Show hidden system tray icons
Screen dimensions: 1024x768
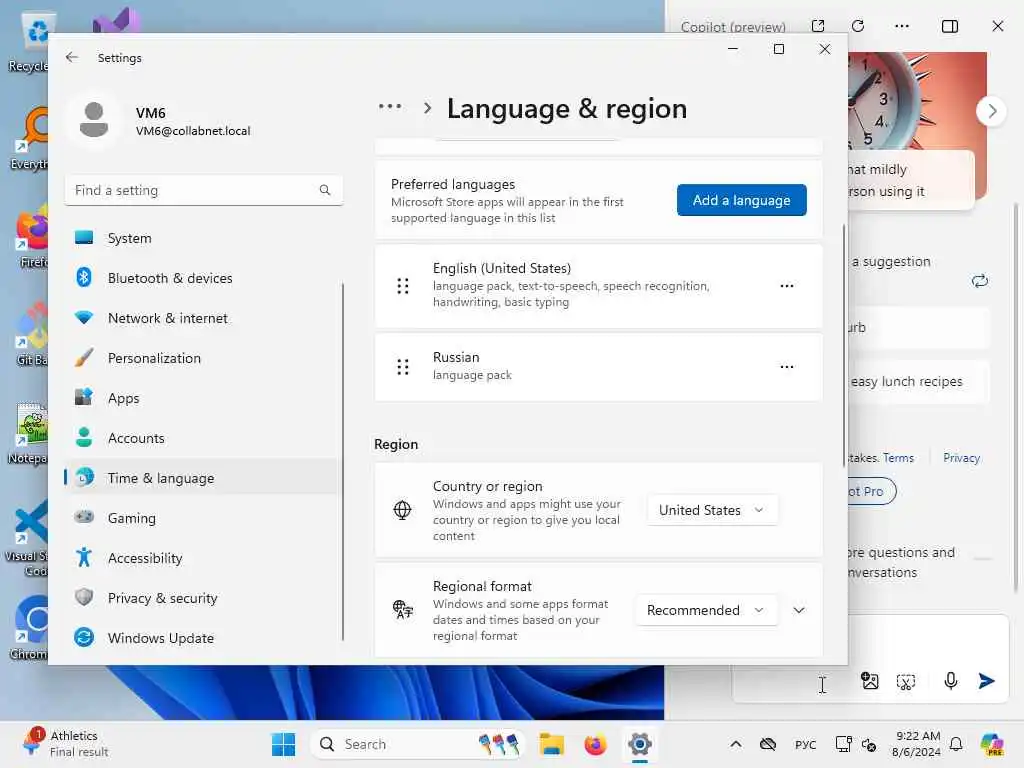[x=735, y=744]
